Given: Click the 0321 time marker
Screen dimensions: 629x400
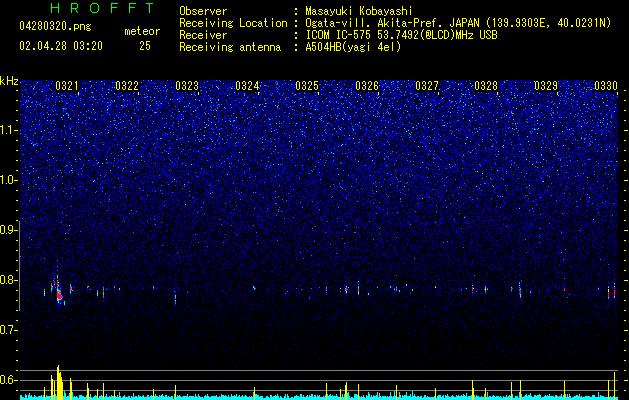Looking at the screenshot, I should [67, 86].
